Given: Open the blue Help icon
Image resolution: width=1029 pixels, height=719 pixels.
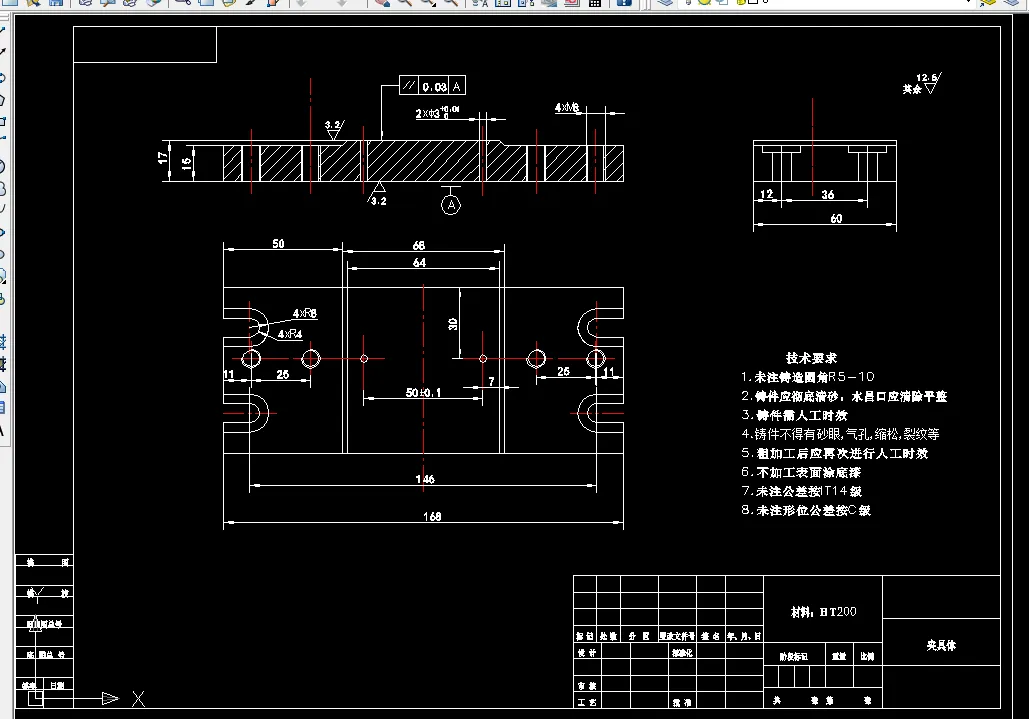Looking at the screenshot, I should (623, 3).
